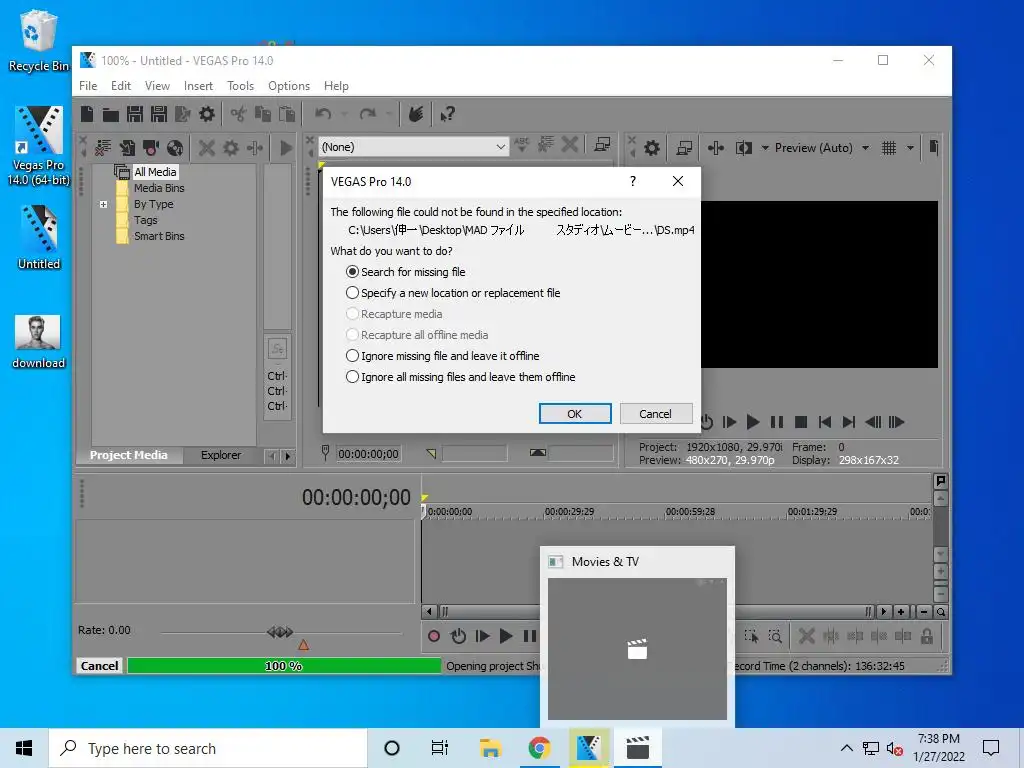The height and width of the screenshot is (768, 1024).
Task: Click the Extract Audio from CD icon
Action: [174, 148]
